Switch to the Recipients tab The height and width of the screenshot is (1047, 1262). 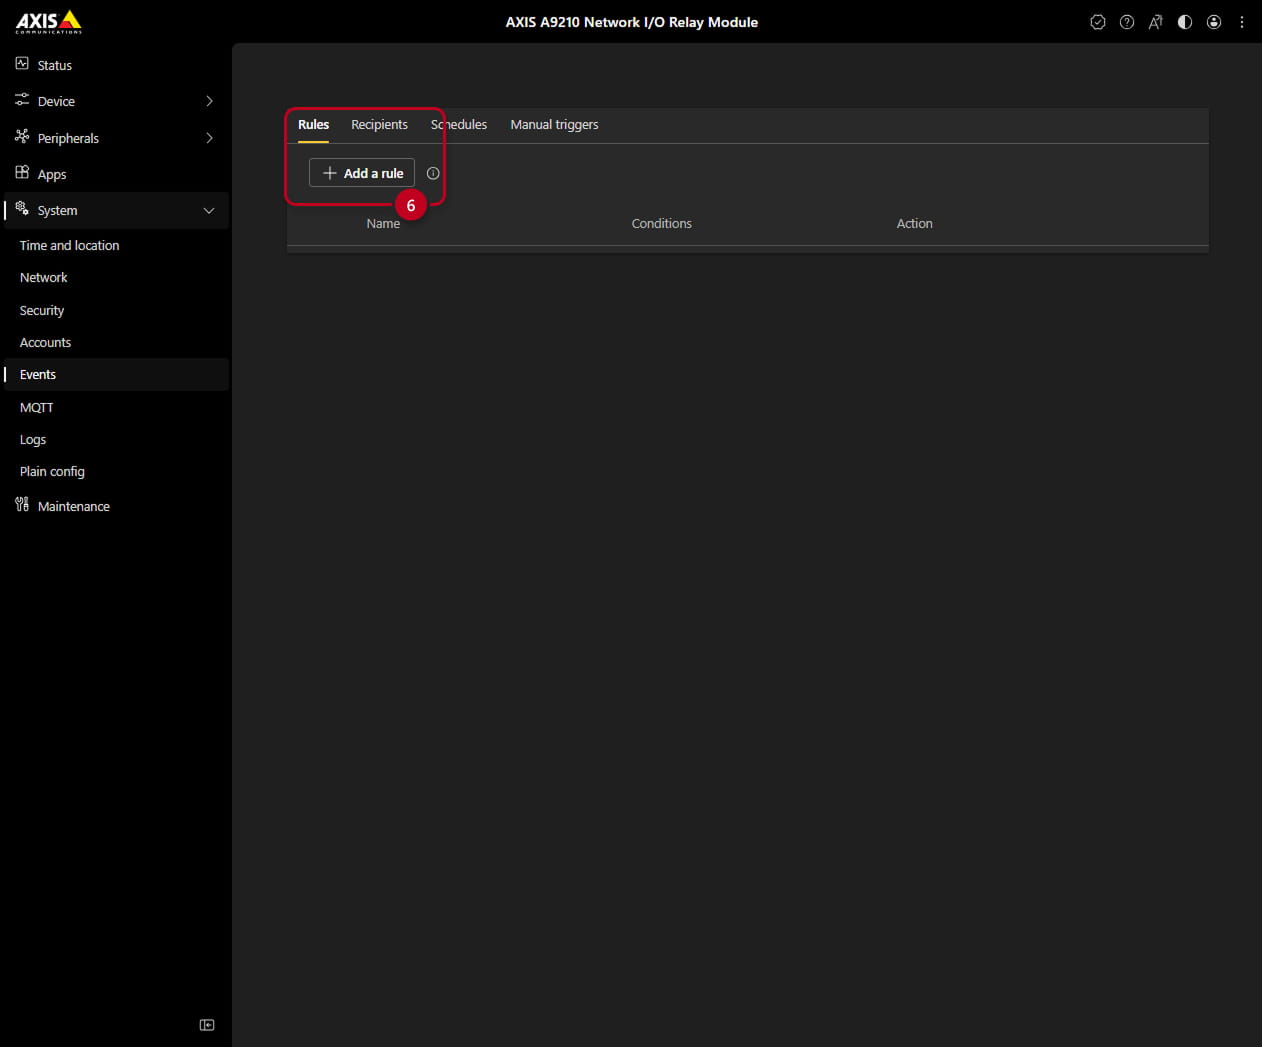coord(379,124)
